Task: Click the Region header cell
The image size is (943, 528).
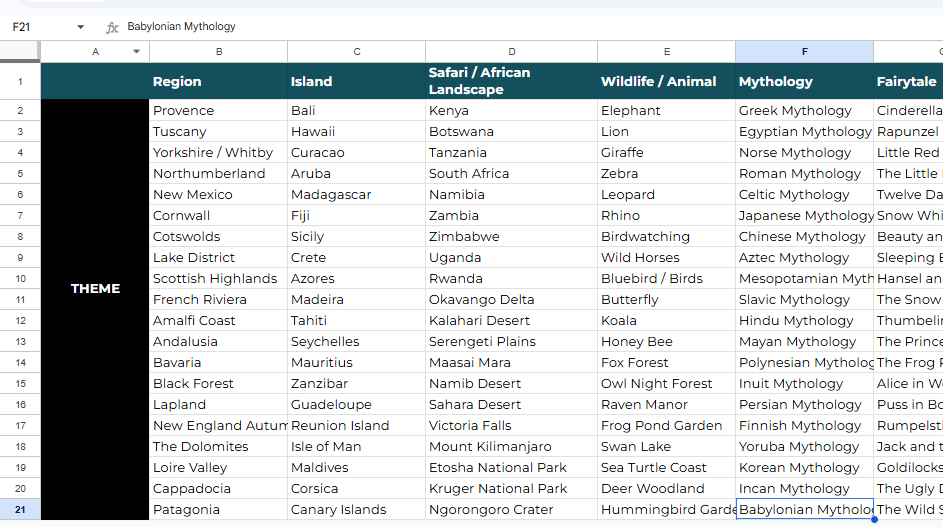Action: [219, 81]
